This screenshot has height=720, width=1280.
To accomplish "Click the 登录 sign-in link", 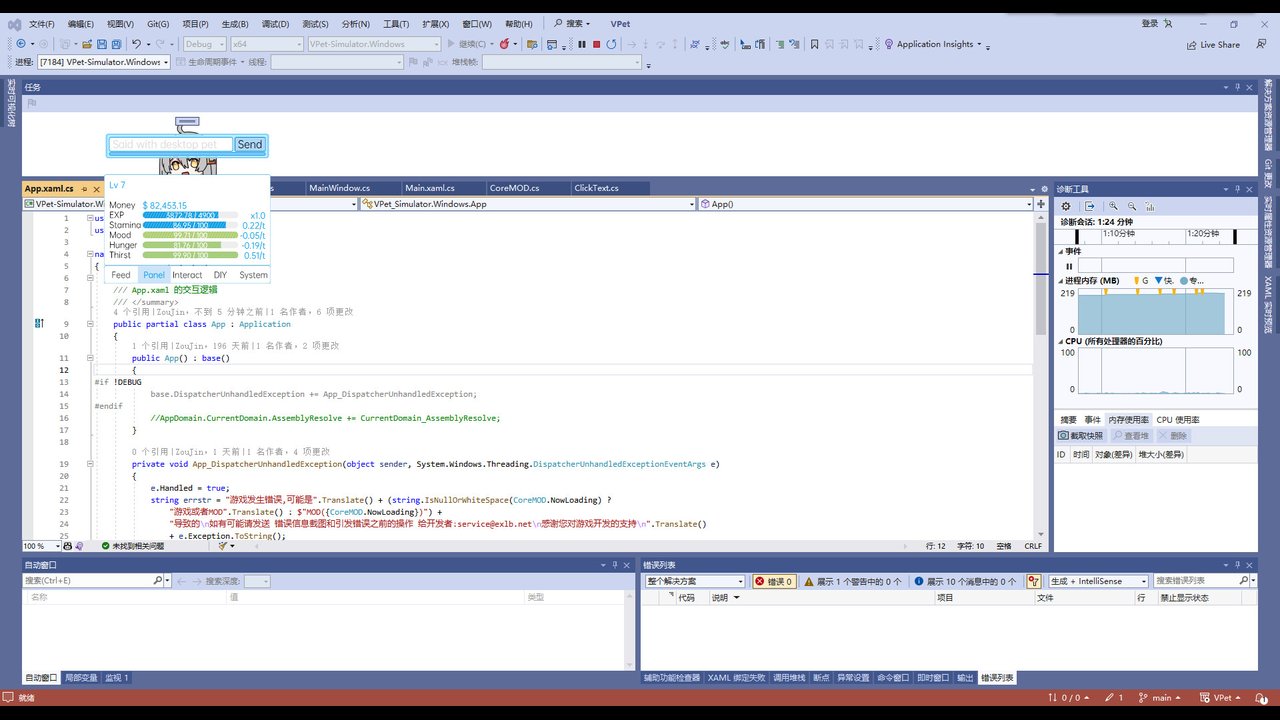I will coord(1150,24).
